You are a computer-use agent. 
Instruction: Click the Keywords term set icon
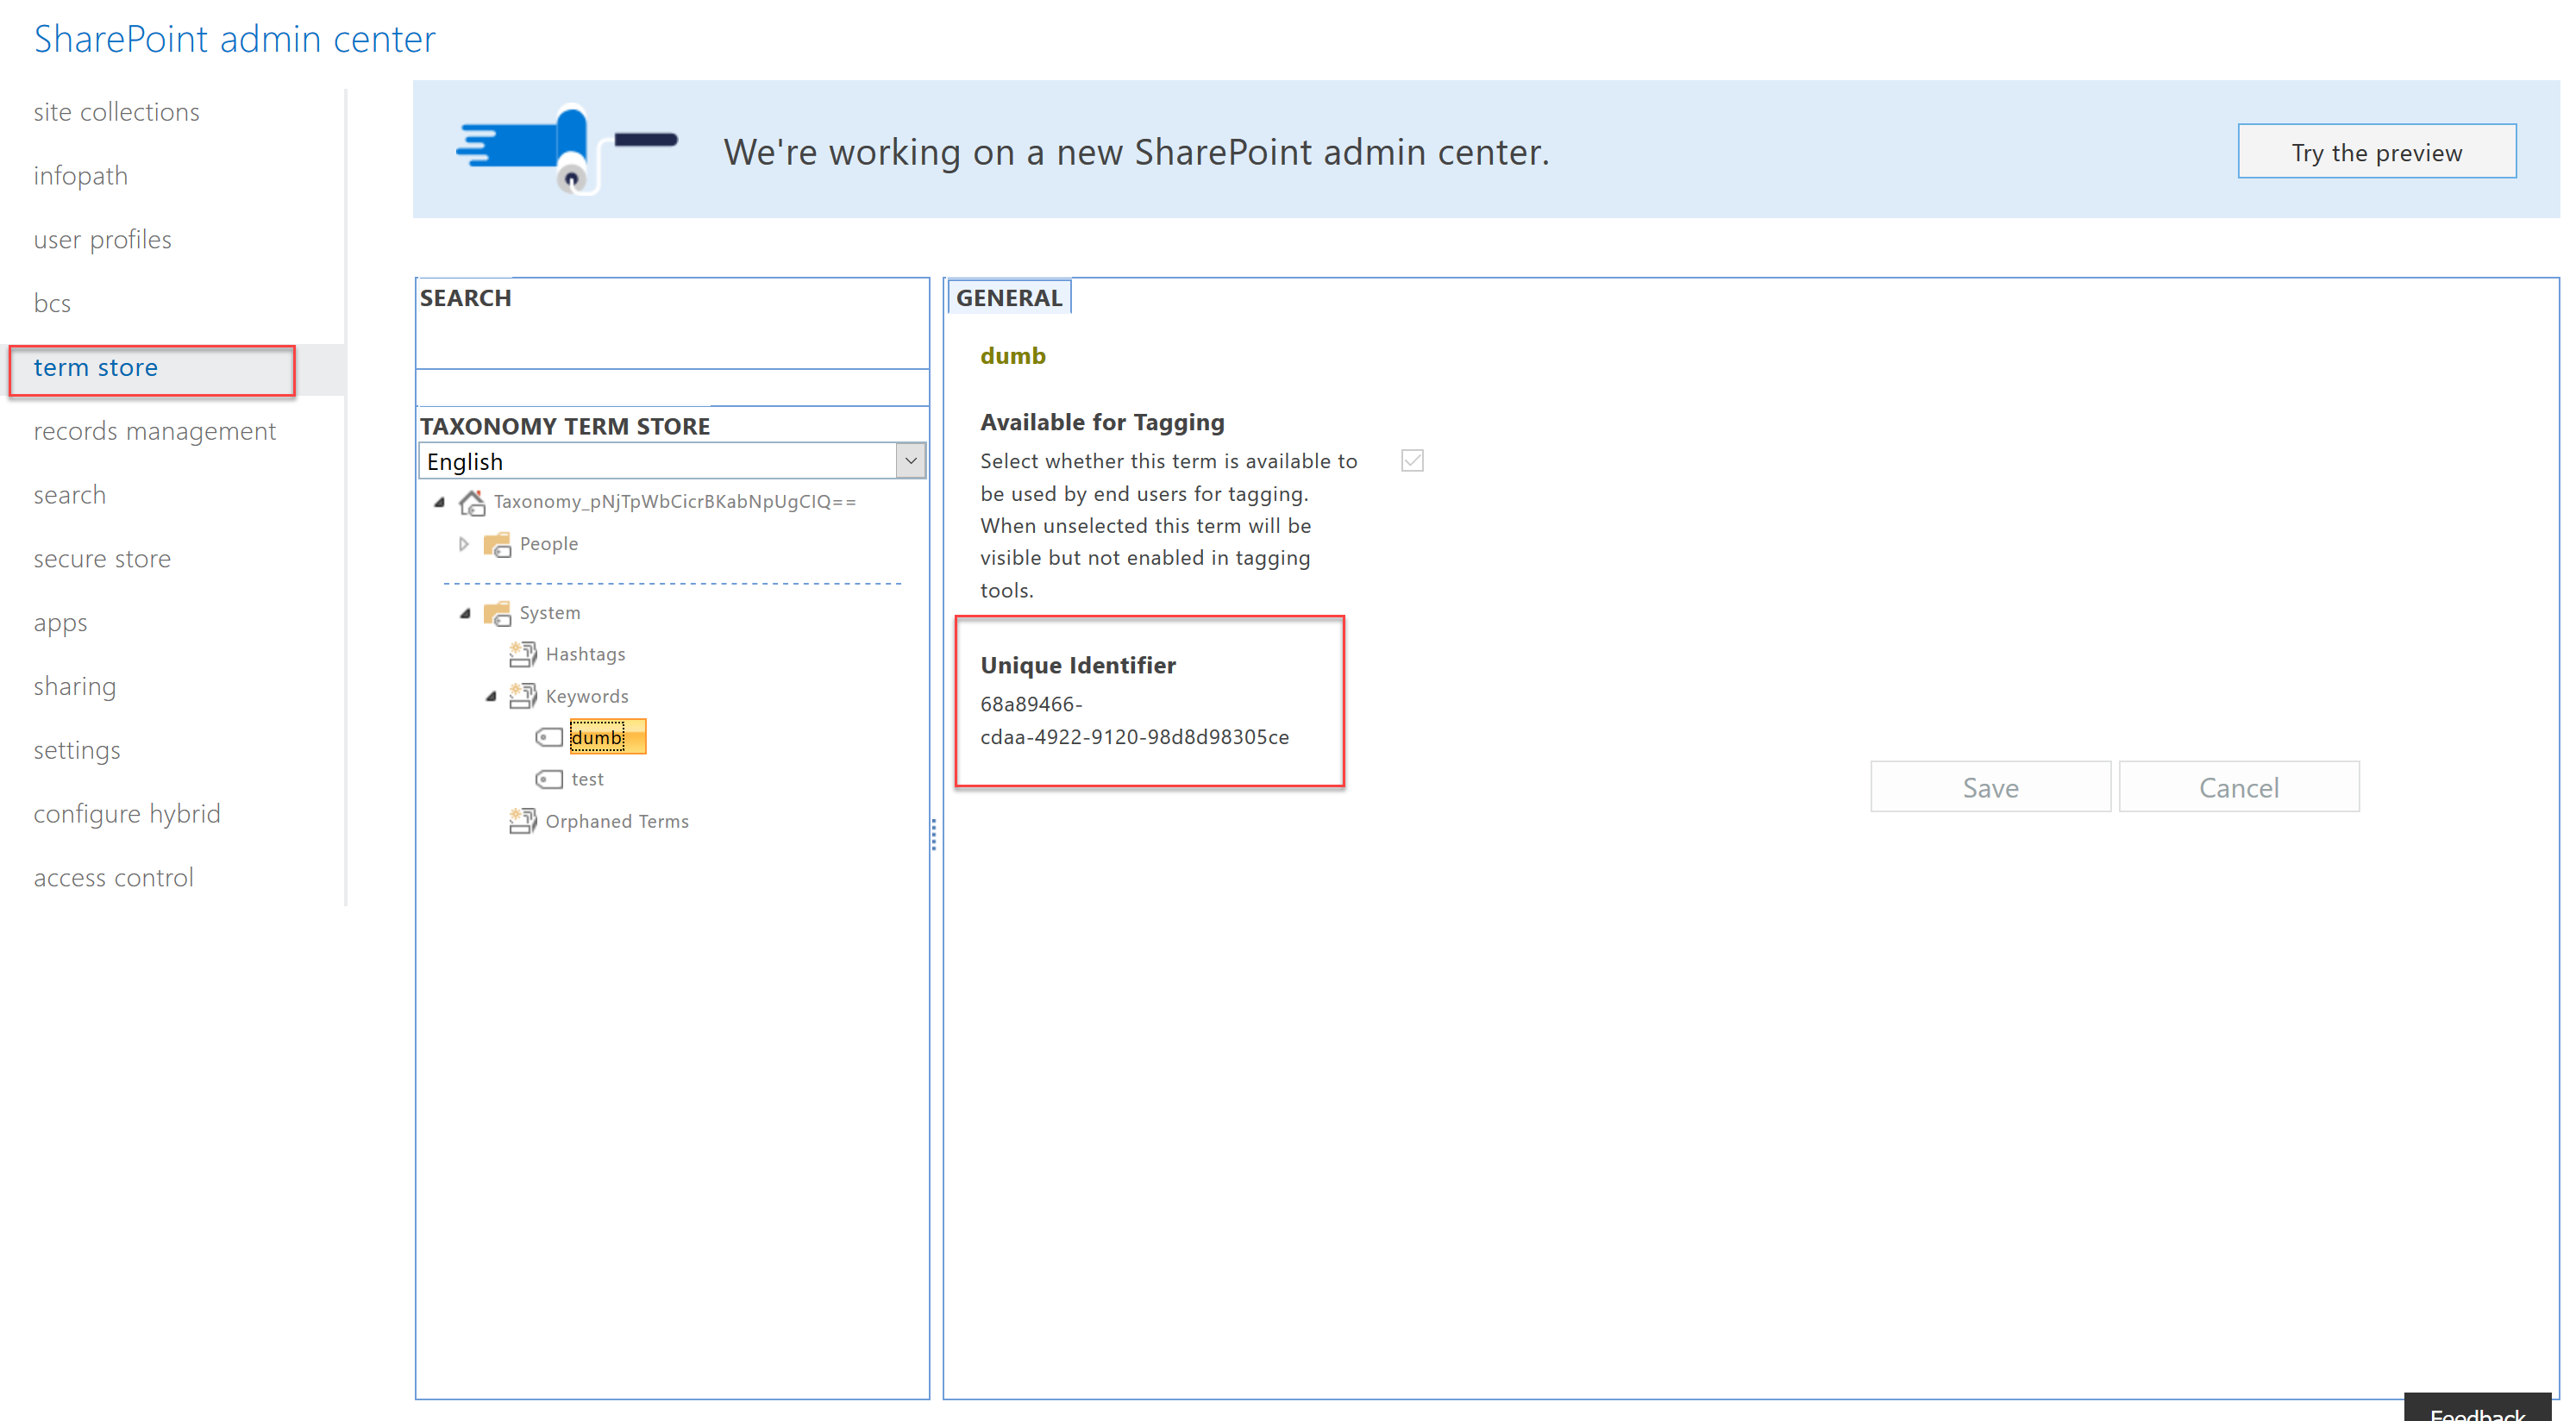coord(523,696)
